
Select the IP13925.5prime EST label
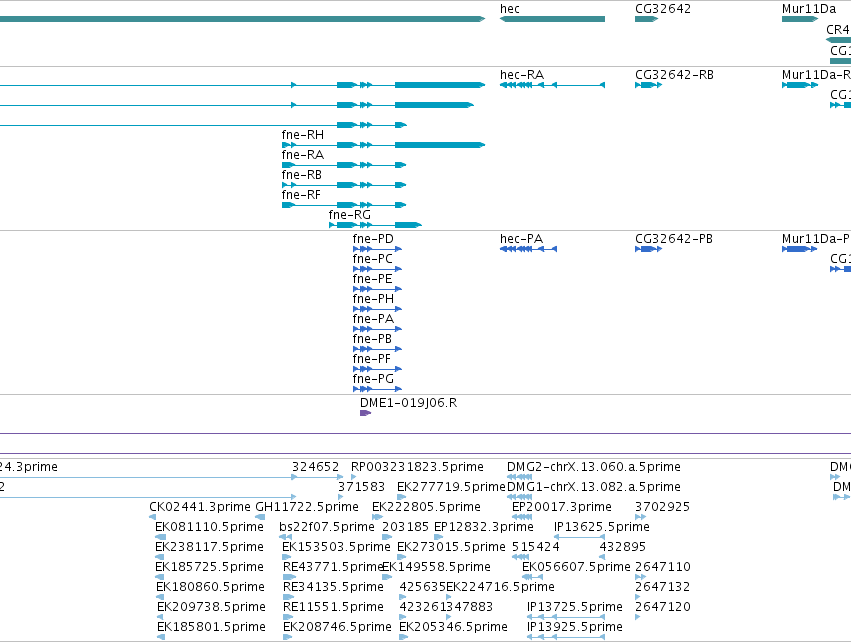click(x=574, y=628)
